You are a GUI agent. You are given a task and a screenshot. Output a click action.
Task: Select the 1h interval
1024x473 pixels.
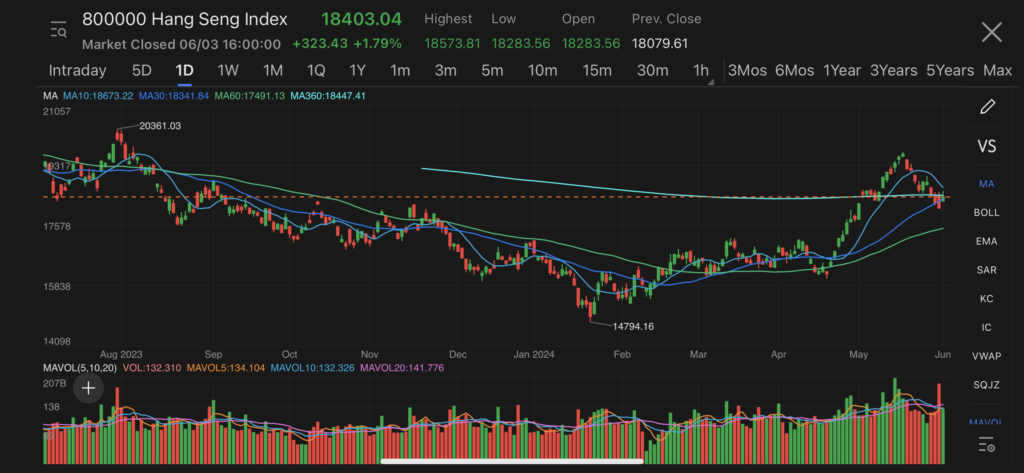click(701, 71)
